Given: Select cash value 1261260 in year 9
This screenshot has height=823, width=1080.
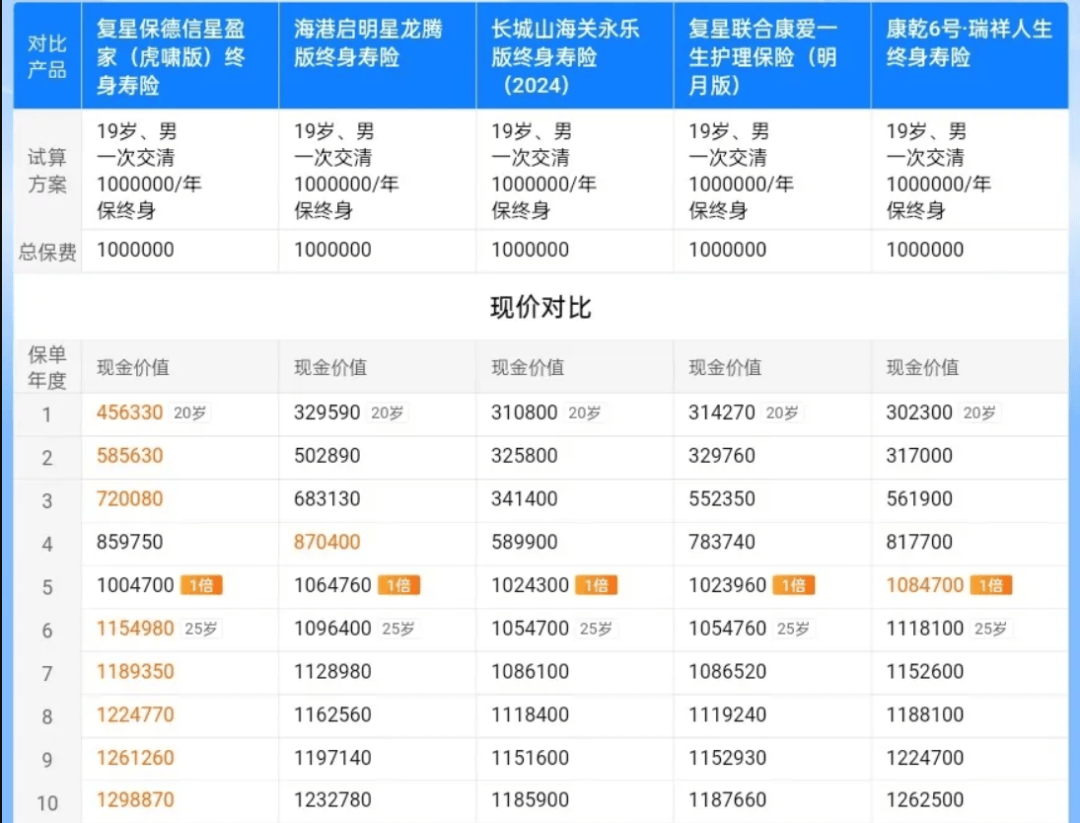Looking at the screenshot, I should coord(135,758).
